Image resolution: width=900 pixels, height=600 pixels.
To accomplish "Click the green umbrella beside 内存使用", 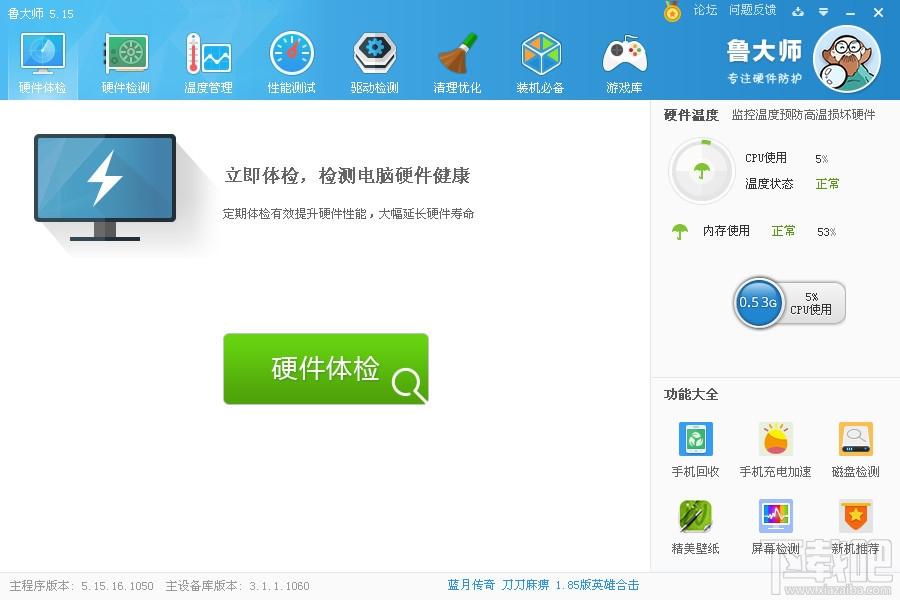I will [680, 231].
